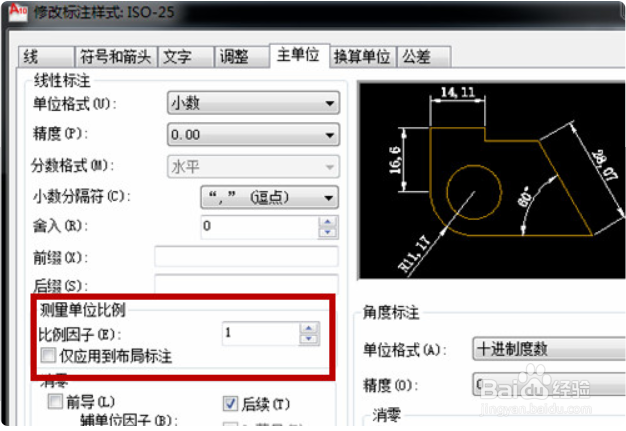Open the 符号和箭头 tab
This screenshot has width=626, height=431.
pyautogui.click(x=116, y=56)
